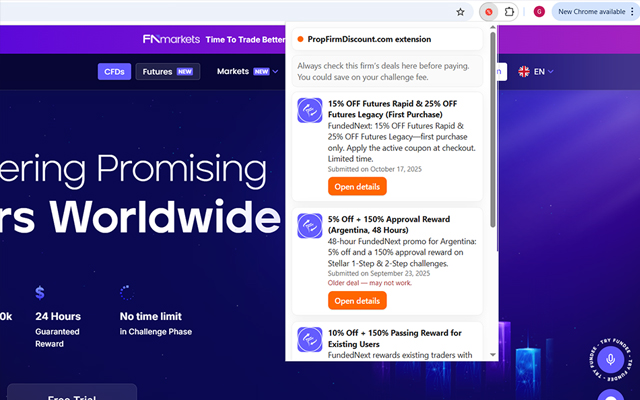Click the Argentina deal logo icon

pos(310,225)
